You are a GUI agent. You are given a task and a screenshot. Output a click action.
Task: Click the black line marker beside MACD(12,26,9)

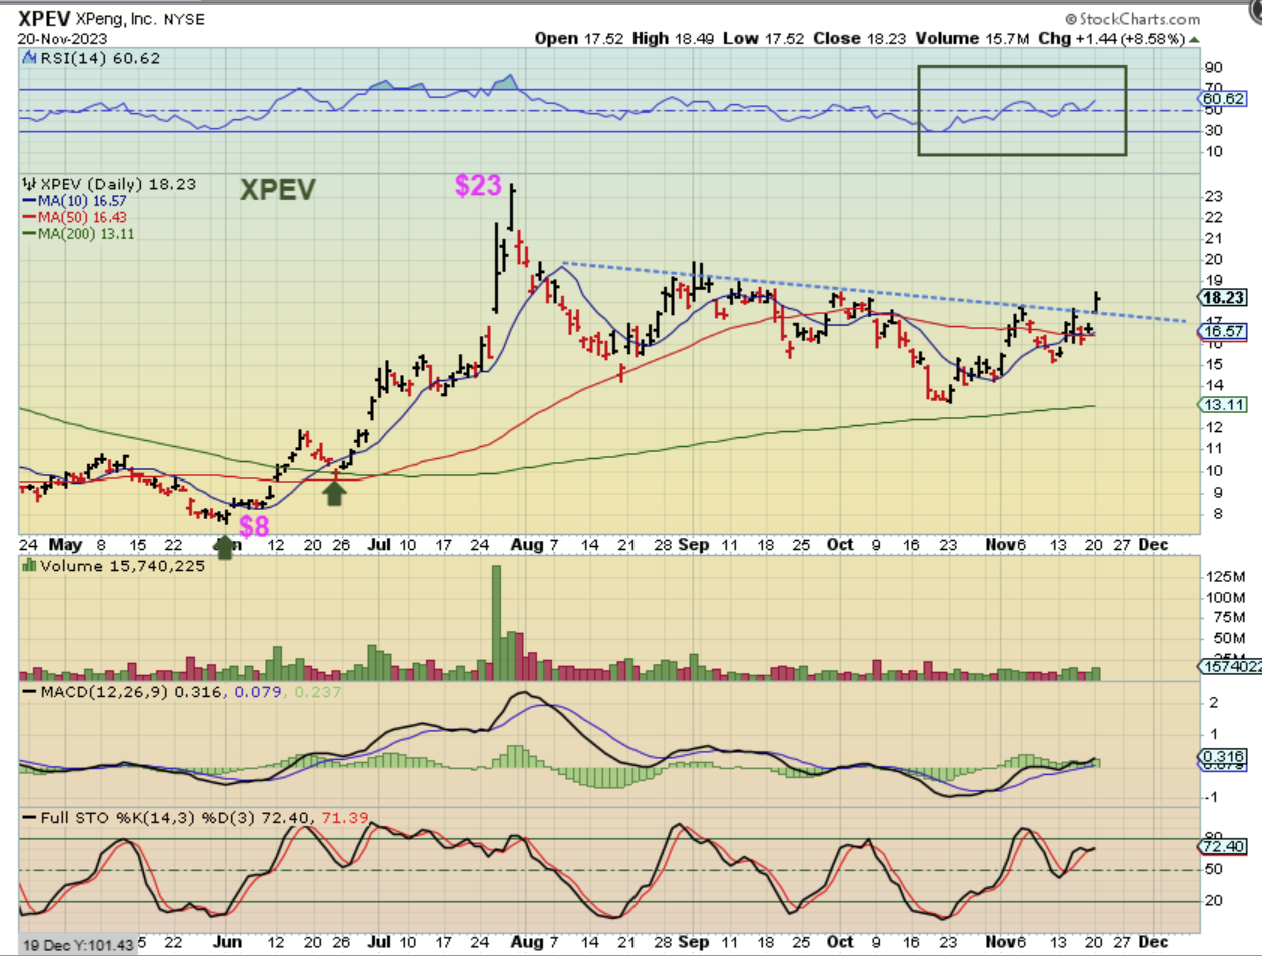(x=29, y=692)
